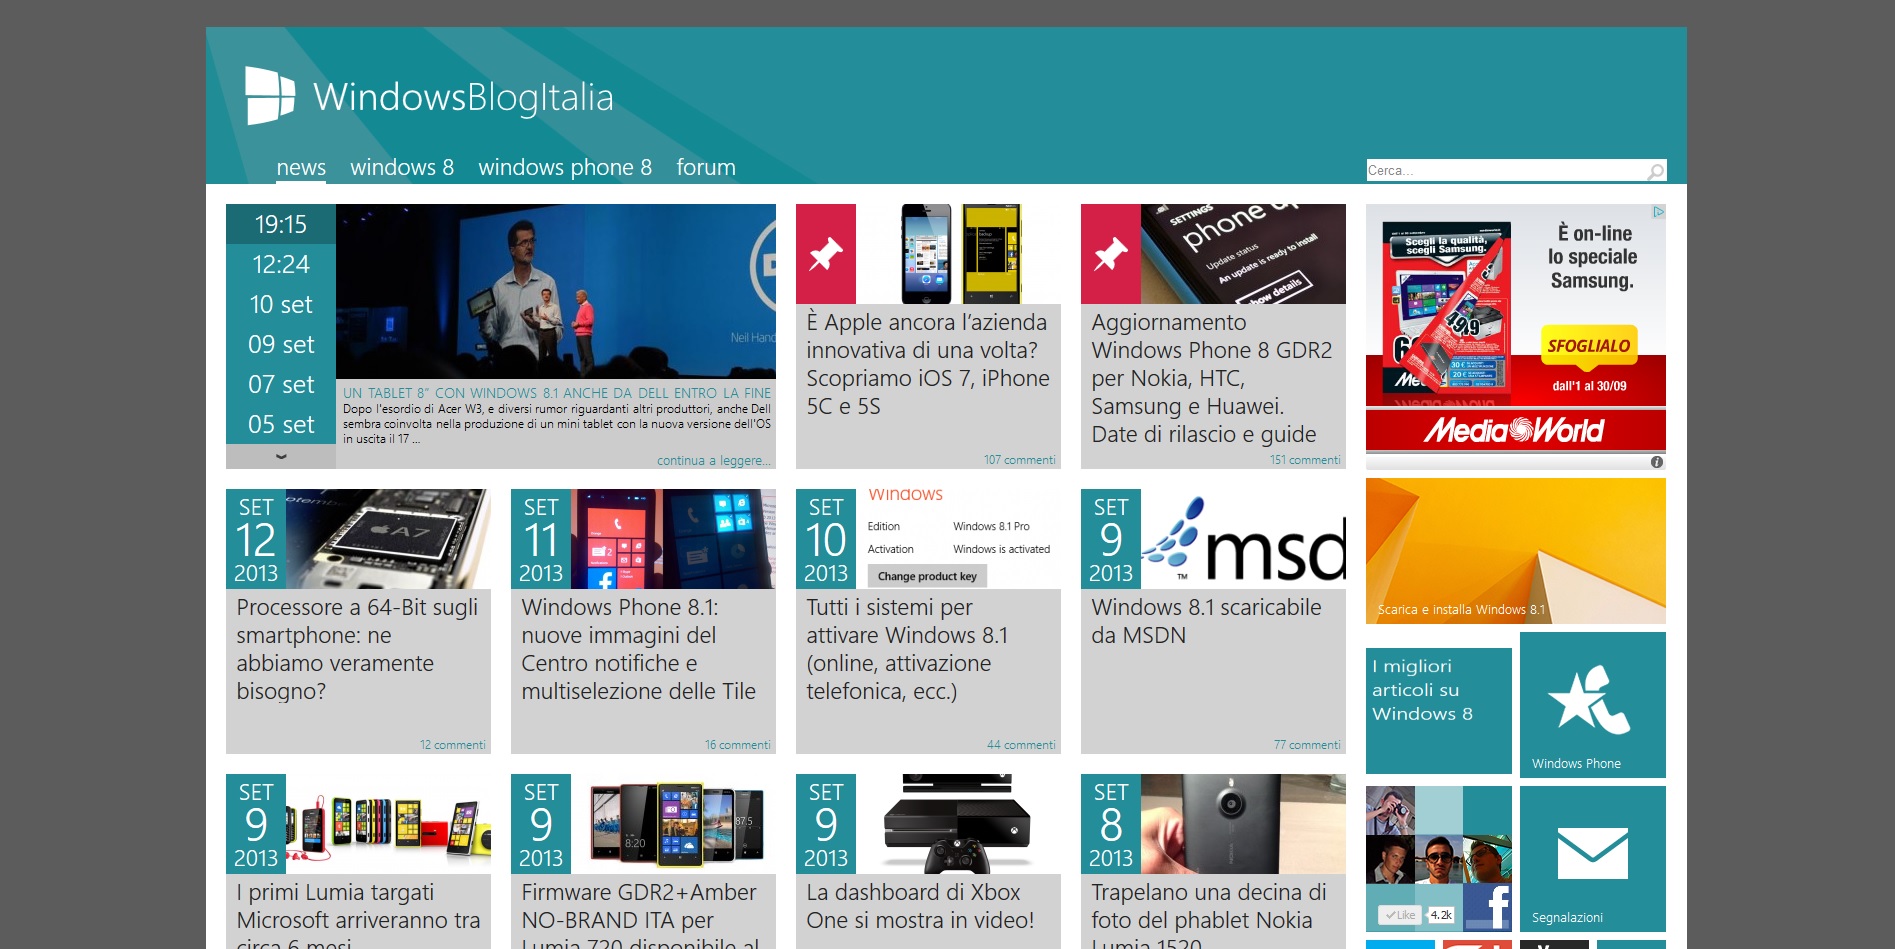Expand the timeline list with the down chevron

pyautogui.click(x=281, y=457)
